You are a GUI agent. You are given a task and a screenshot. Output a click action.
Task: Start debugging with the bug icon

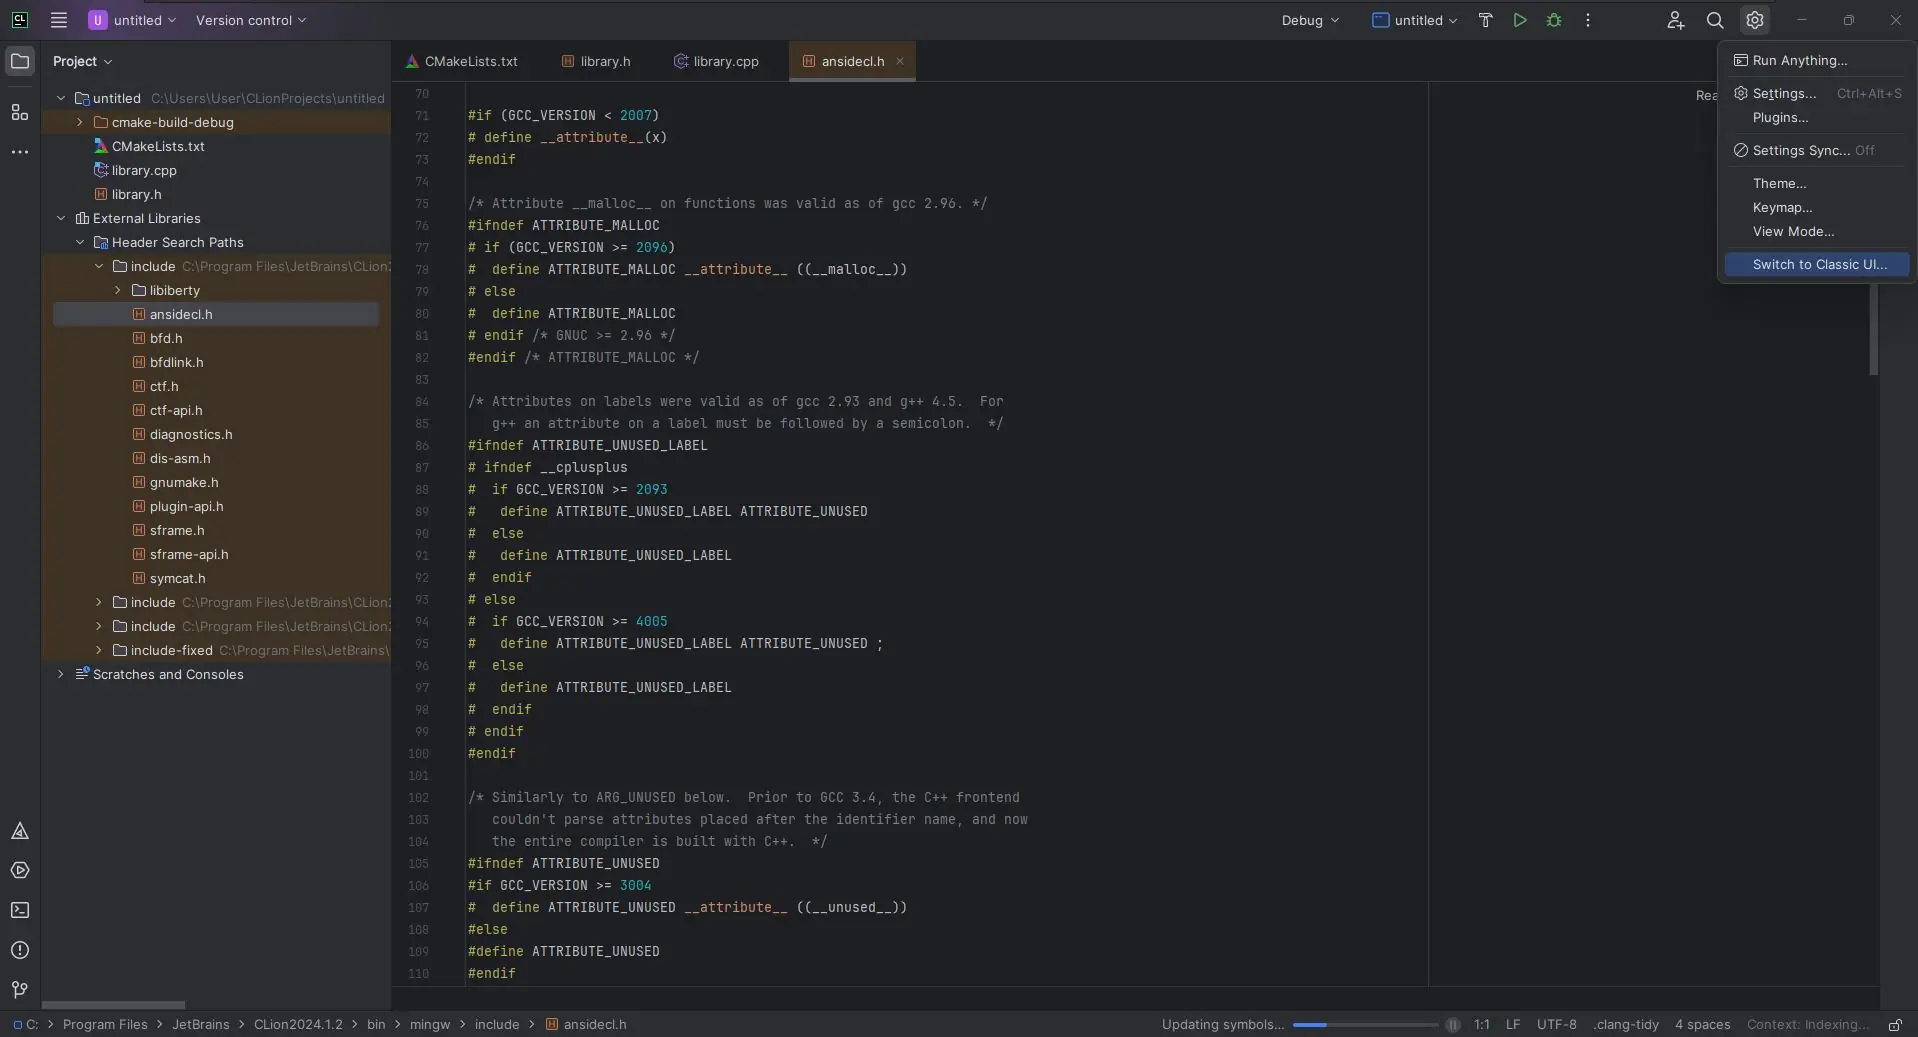[x=1553, y=20]
